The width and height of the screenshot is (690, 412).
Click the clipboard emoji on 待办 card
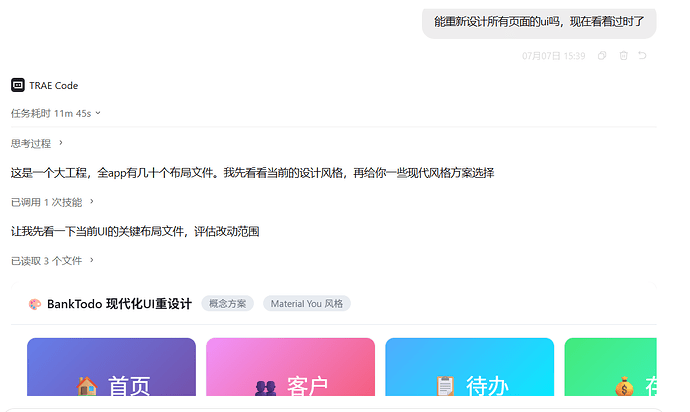click(445, 386)
